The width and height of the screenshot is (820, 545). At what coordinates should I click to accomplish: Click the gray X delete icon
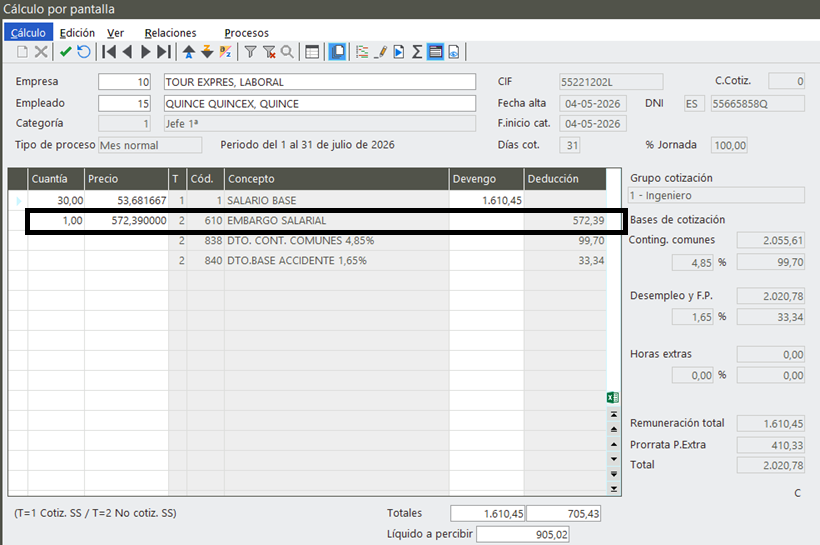pyautogui.click(x=41, y=52)
